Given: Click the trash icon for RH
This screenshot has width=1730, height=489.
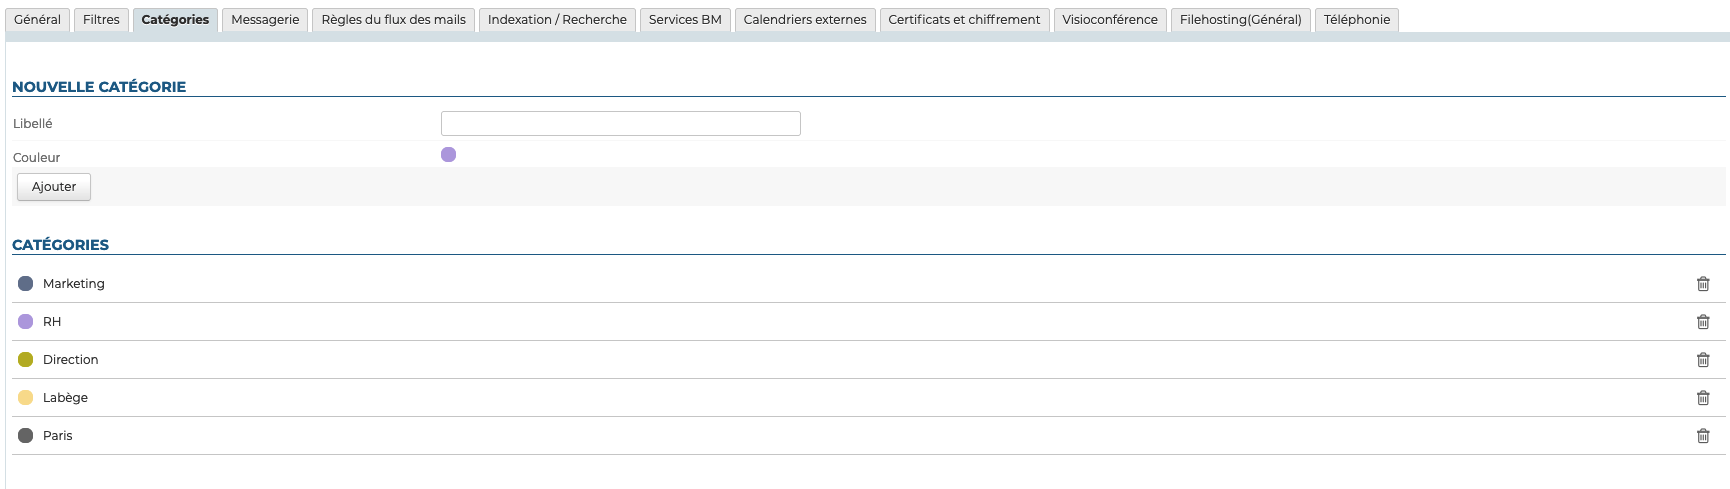Looking at the screenshot, I should [1703, 322].
